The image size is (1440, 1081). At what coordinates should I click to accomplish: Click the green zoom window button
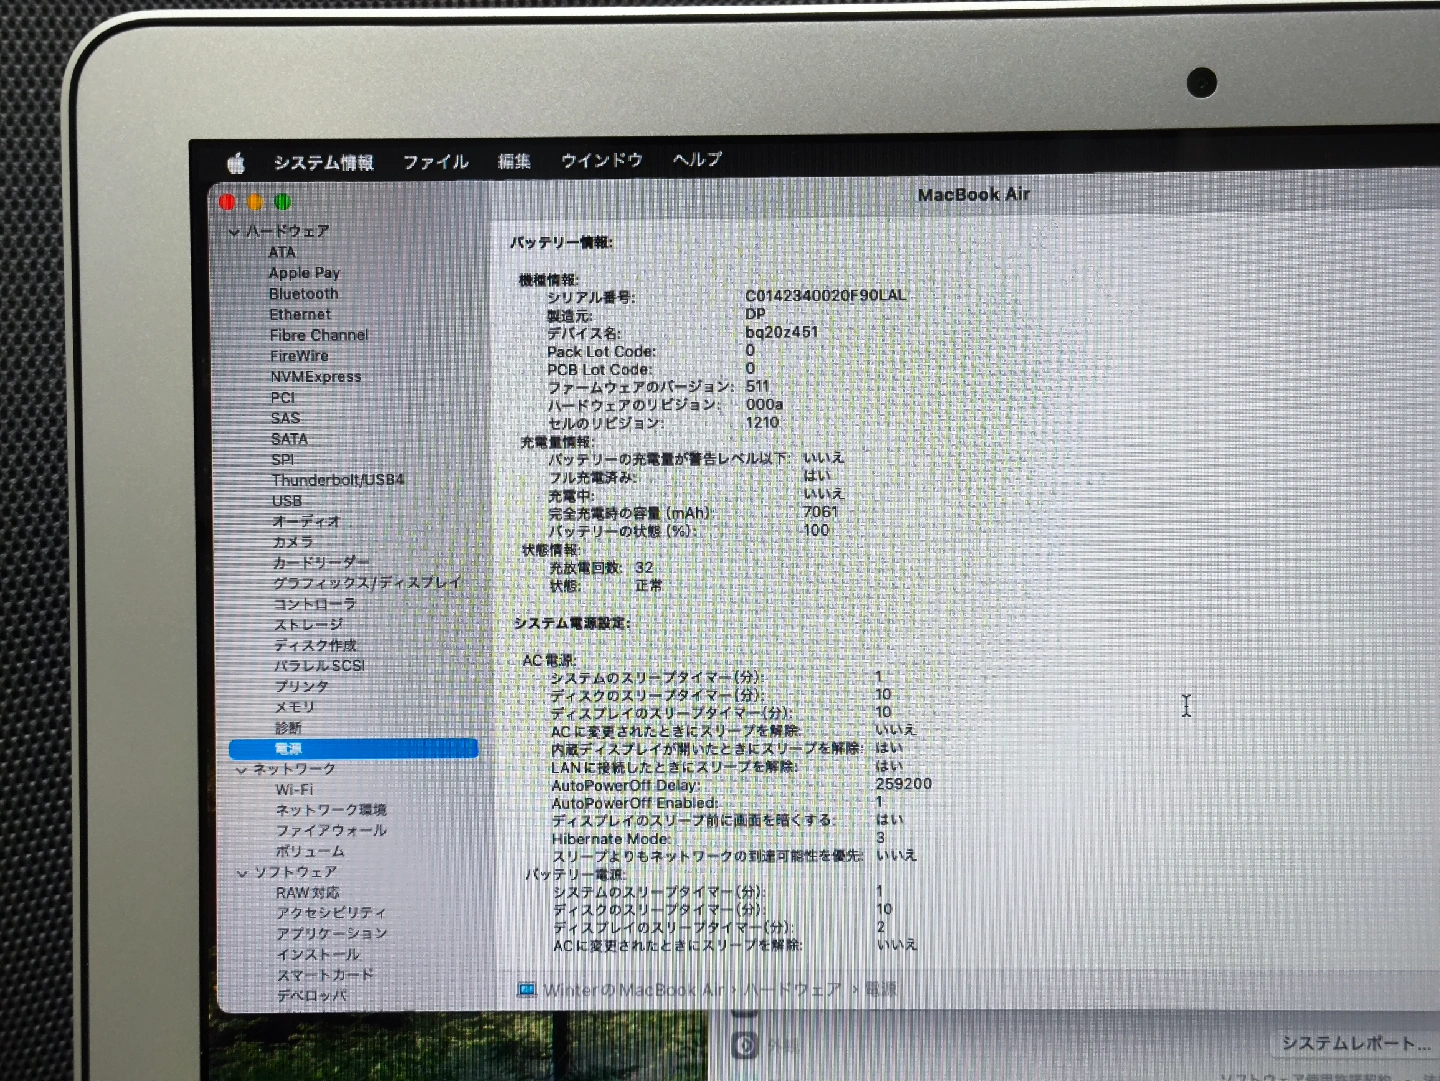pos(283,203)
